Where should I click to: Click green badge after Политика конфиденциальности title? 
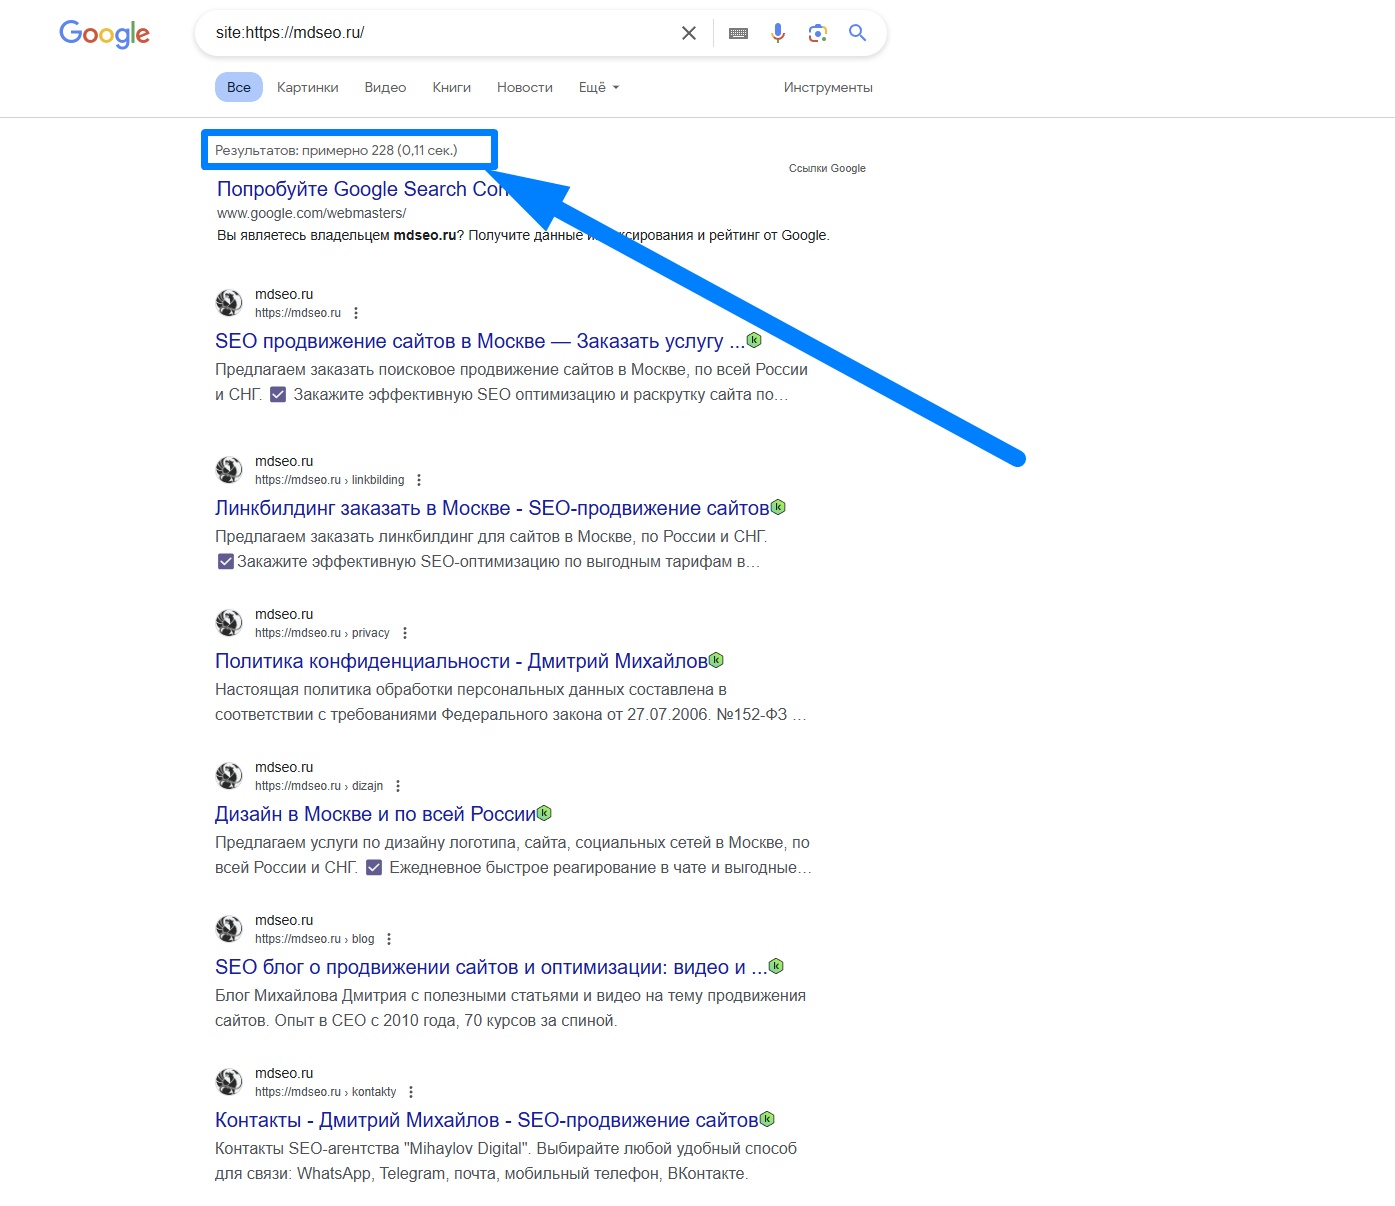716,660
